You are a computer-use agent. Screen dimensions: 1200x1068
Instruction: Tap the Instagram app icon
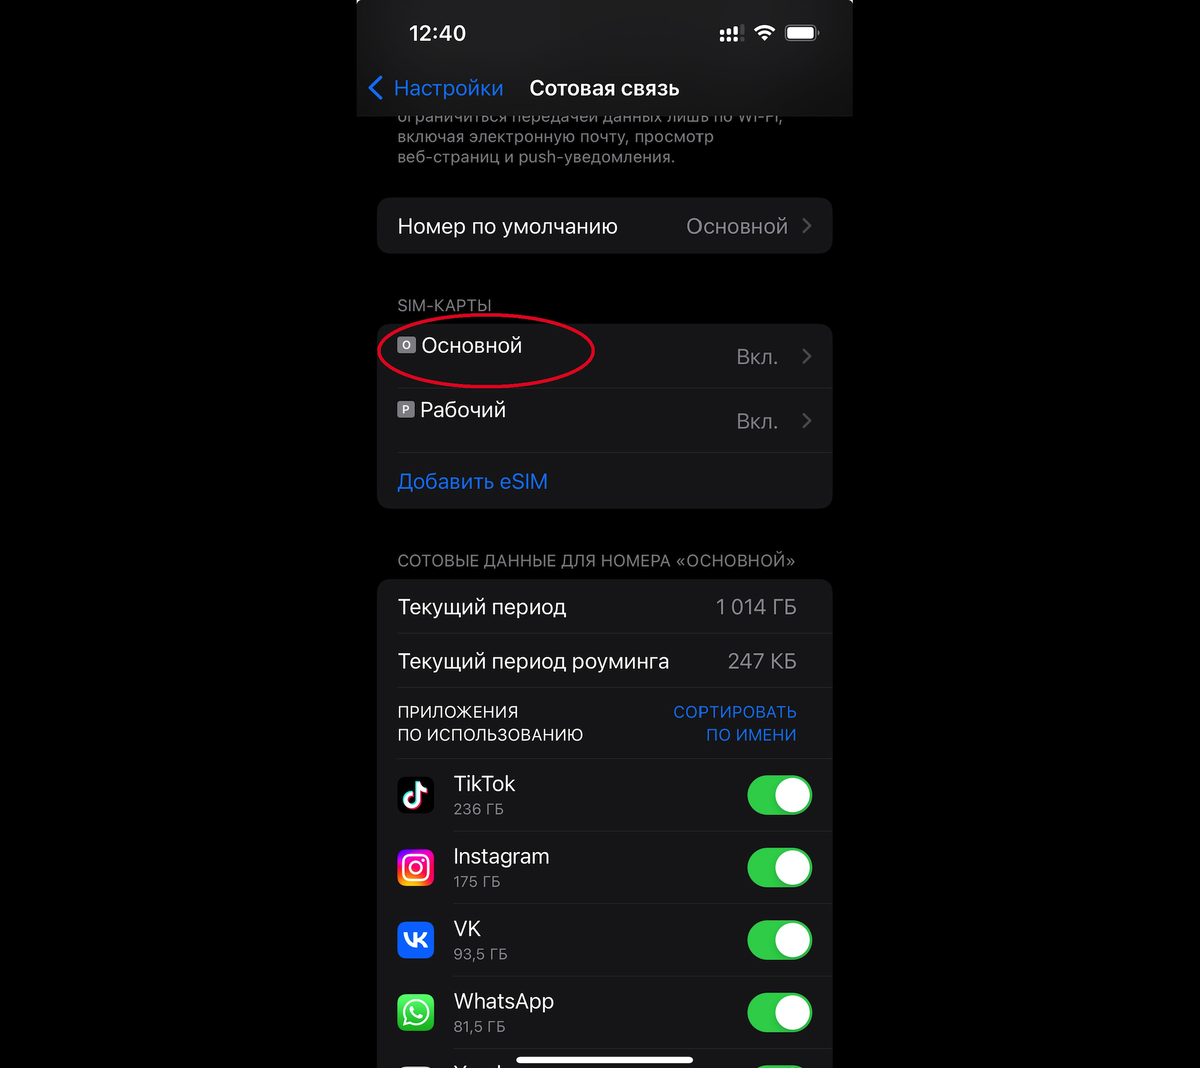tap(416, 867)
